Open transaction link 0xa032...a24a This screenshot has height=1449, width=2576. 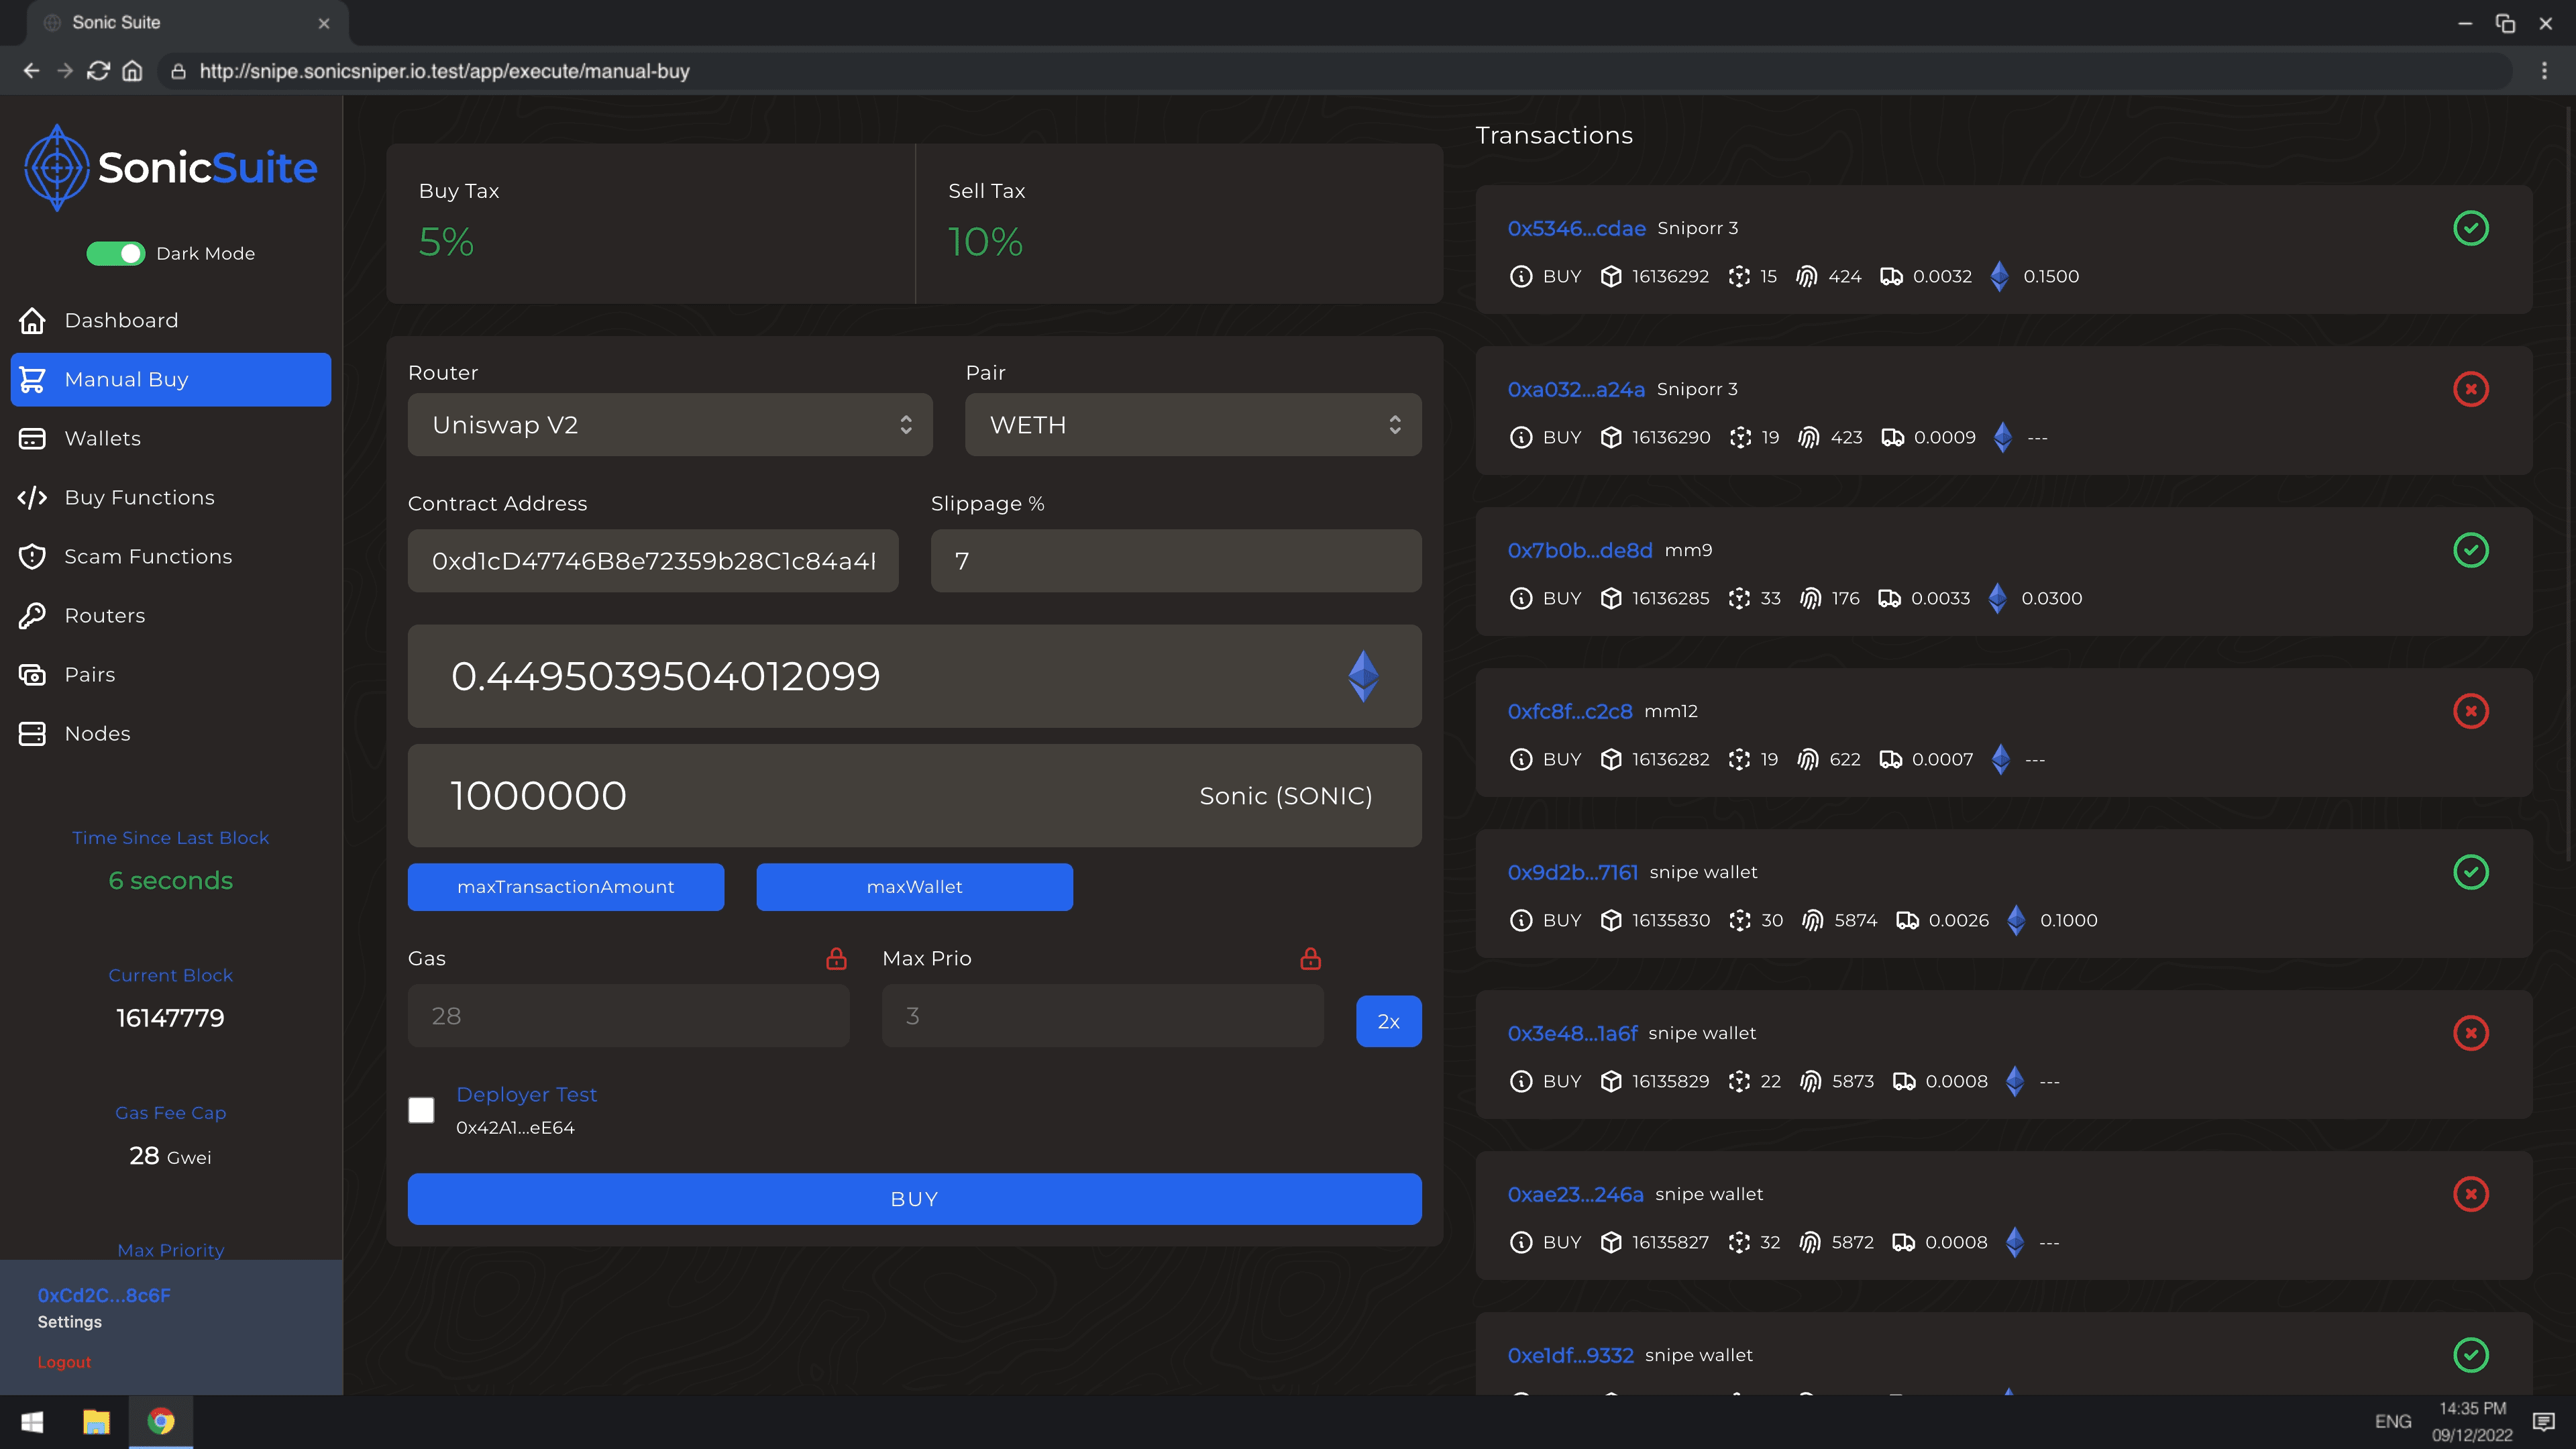(1576, 389)
